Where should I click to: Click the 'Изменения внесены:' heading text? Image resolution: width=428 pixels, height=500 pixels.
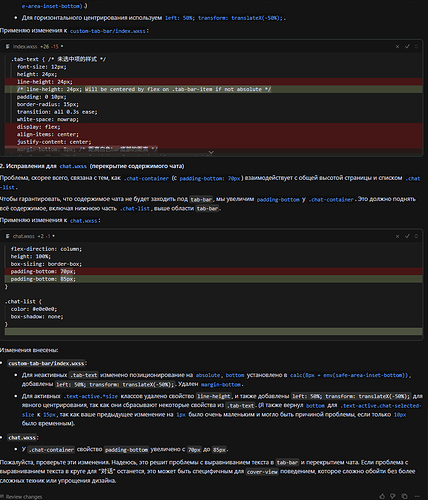click(29, 350)
